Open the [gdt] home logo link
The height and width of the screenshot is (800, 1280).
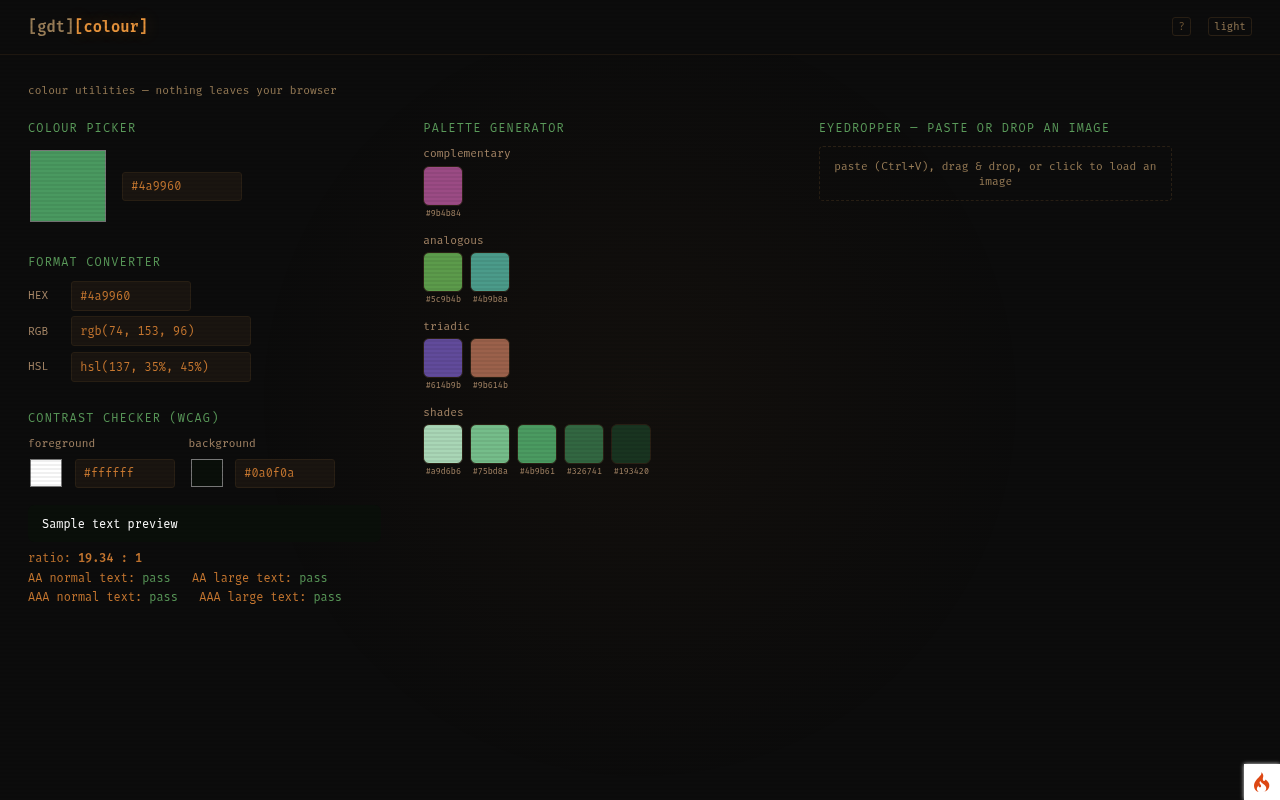click(x=51, y=27)
